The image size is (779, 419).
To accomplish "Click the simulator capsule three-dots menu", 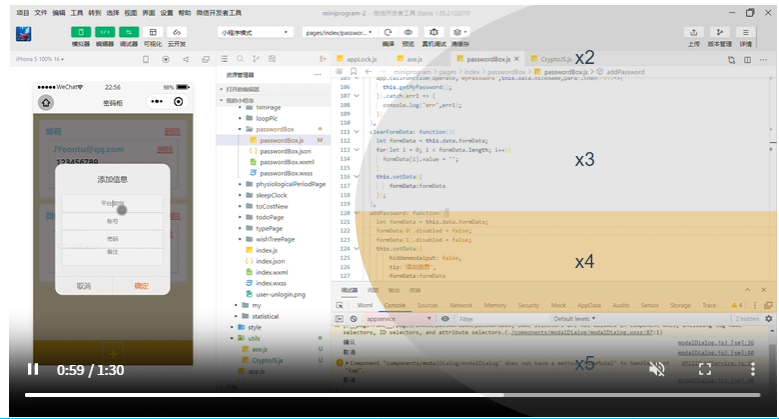I will coord(156,101).
